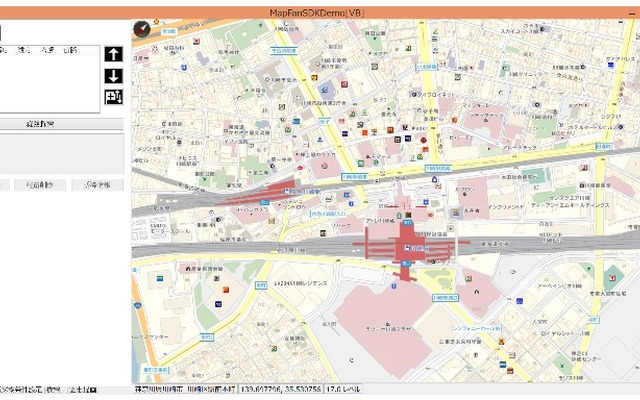Click the last column header in the list
640x400 pixels.
[70, 50]
